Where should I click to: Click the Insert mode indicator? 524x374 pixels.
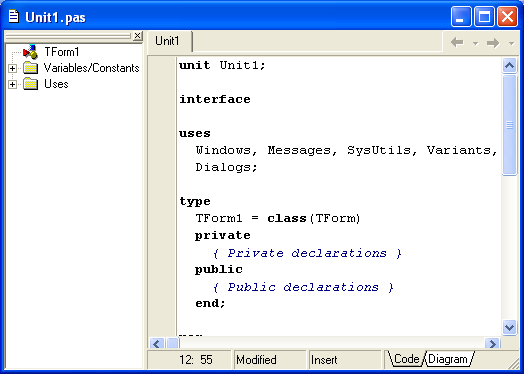click(324, 360)
